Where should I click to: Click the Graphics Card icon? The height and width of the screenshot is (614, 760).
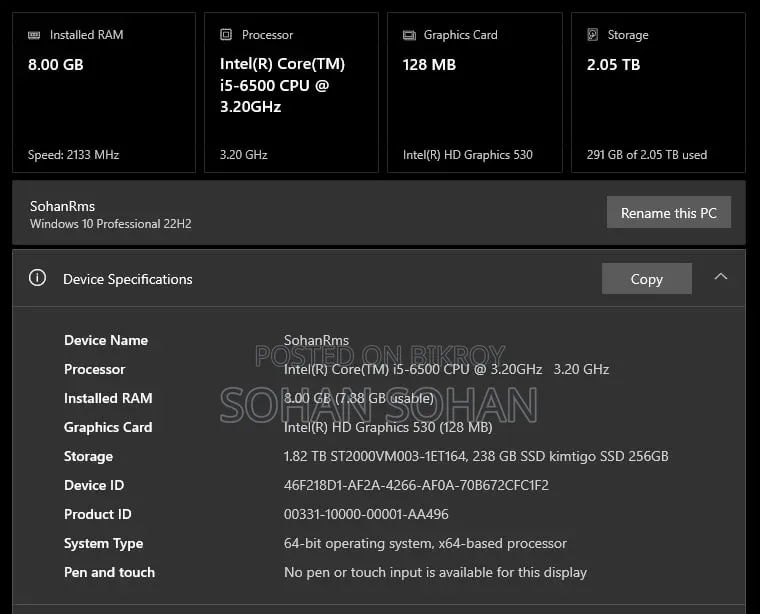tap(410, 35)
